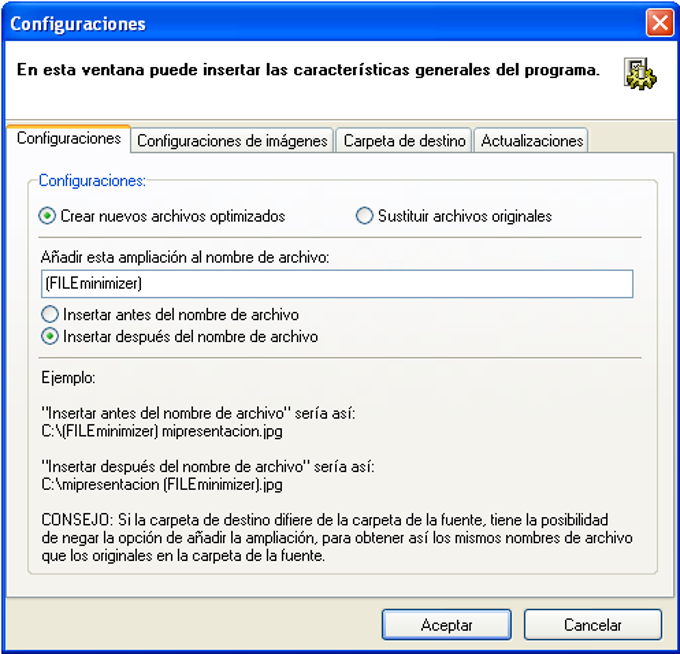The height and width of the screenshot is (654, 680).
Task: Click the blue Configuraciones: group box label
Action: coord(92,180)
